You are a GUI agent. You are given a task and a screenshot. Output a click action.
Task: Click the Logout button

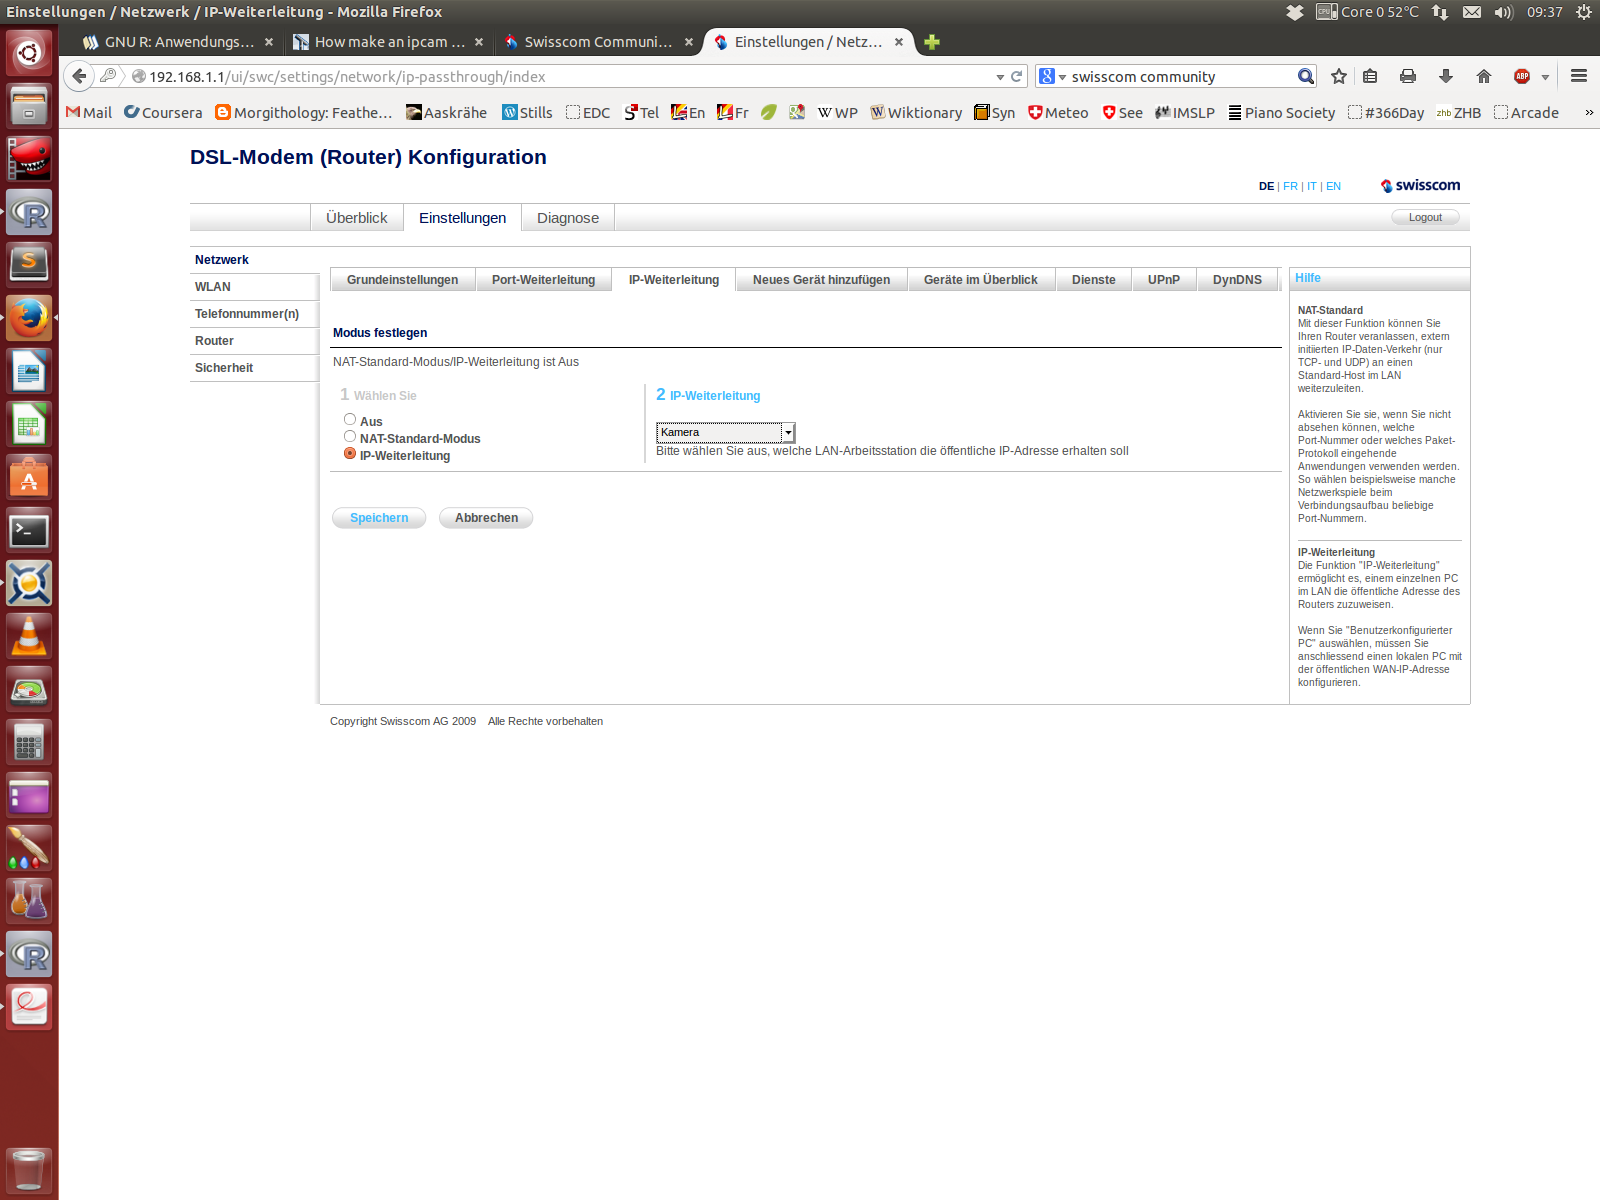click(1425, 217)
